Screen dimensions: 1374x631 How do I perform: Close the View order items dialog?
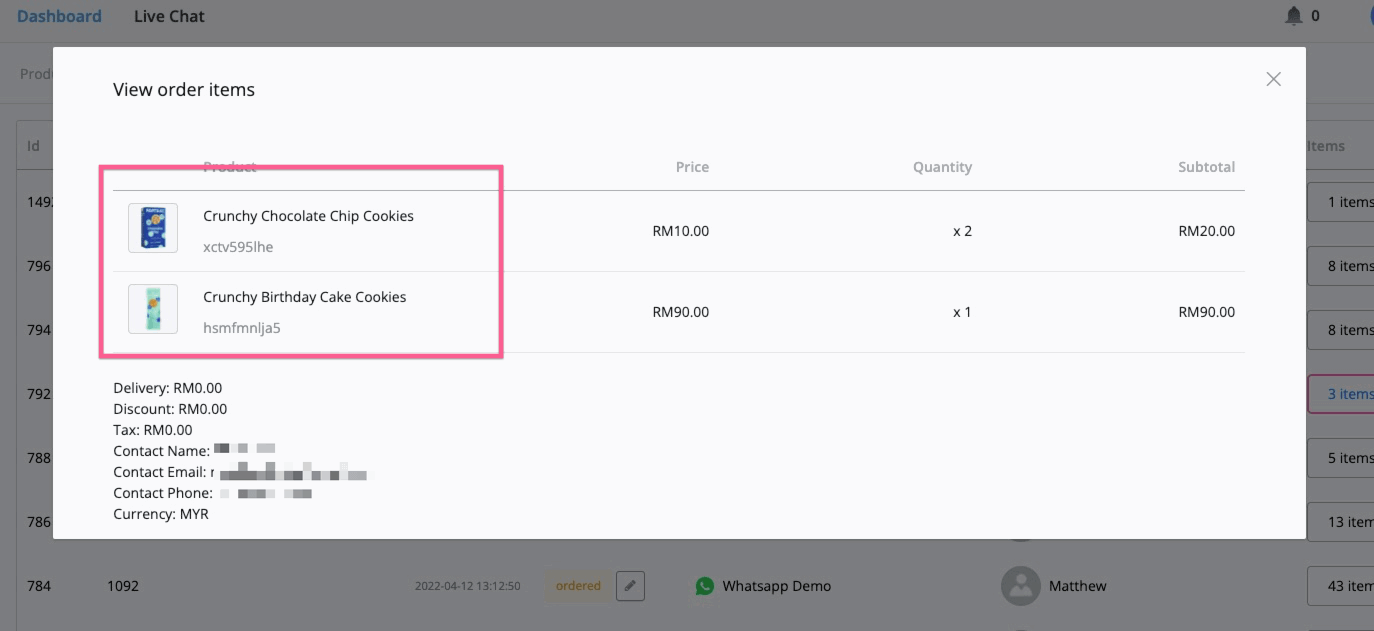[x=1273, y=79]
